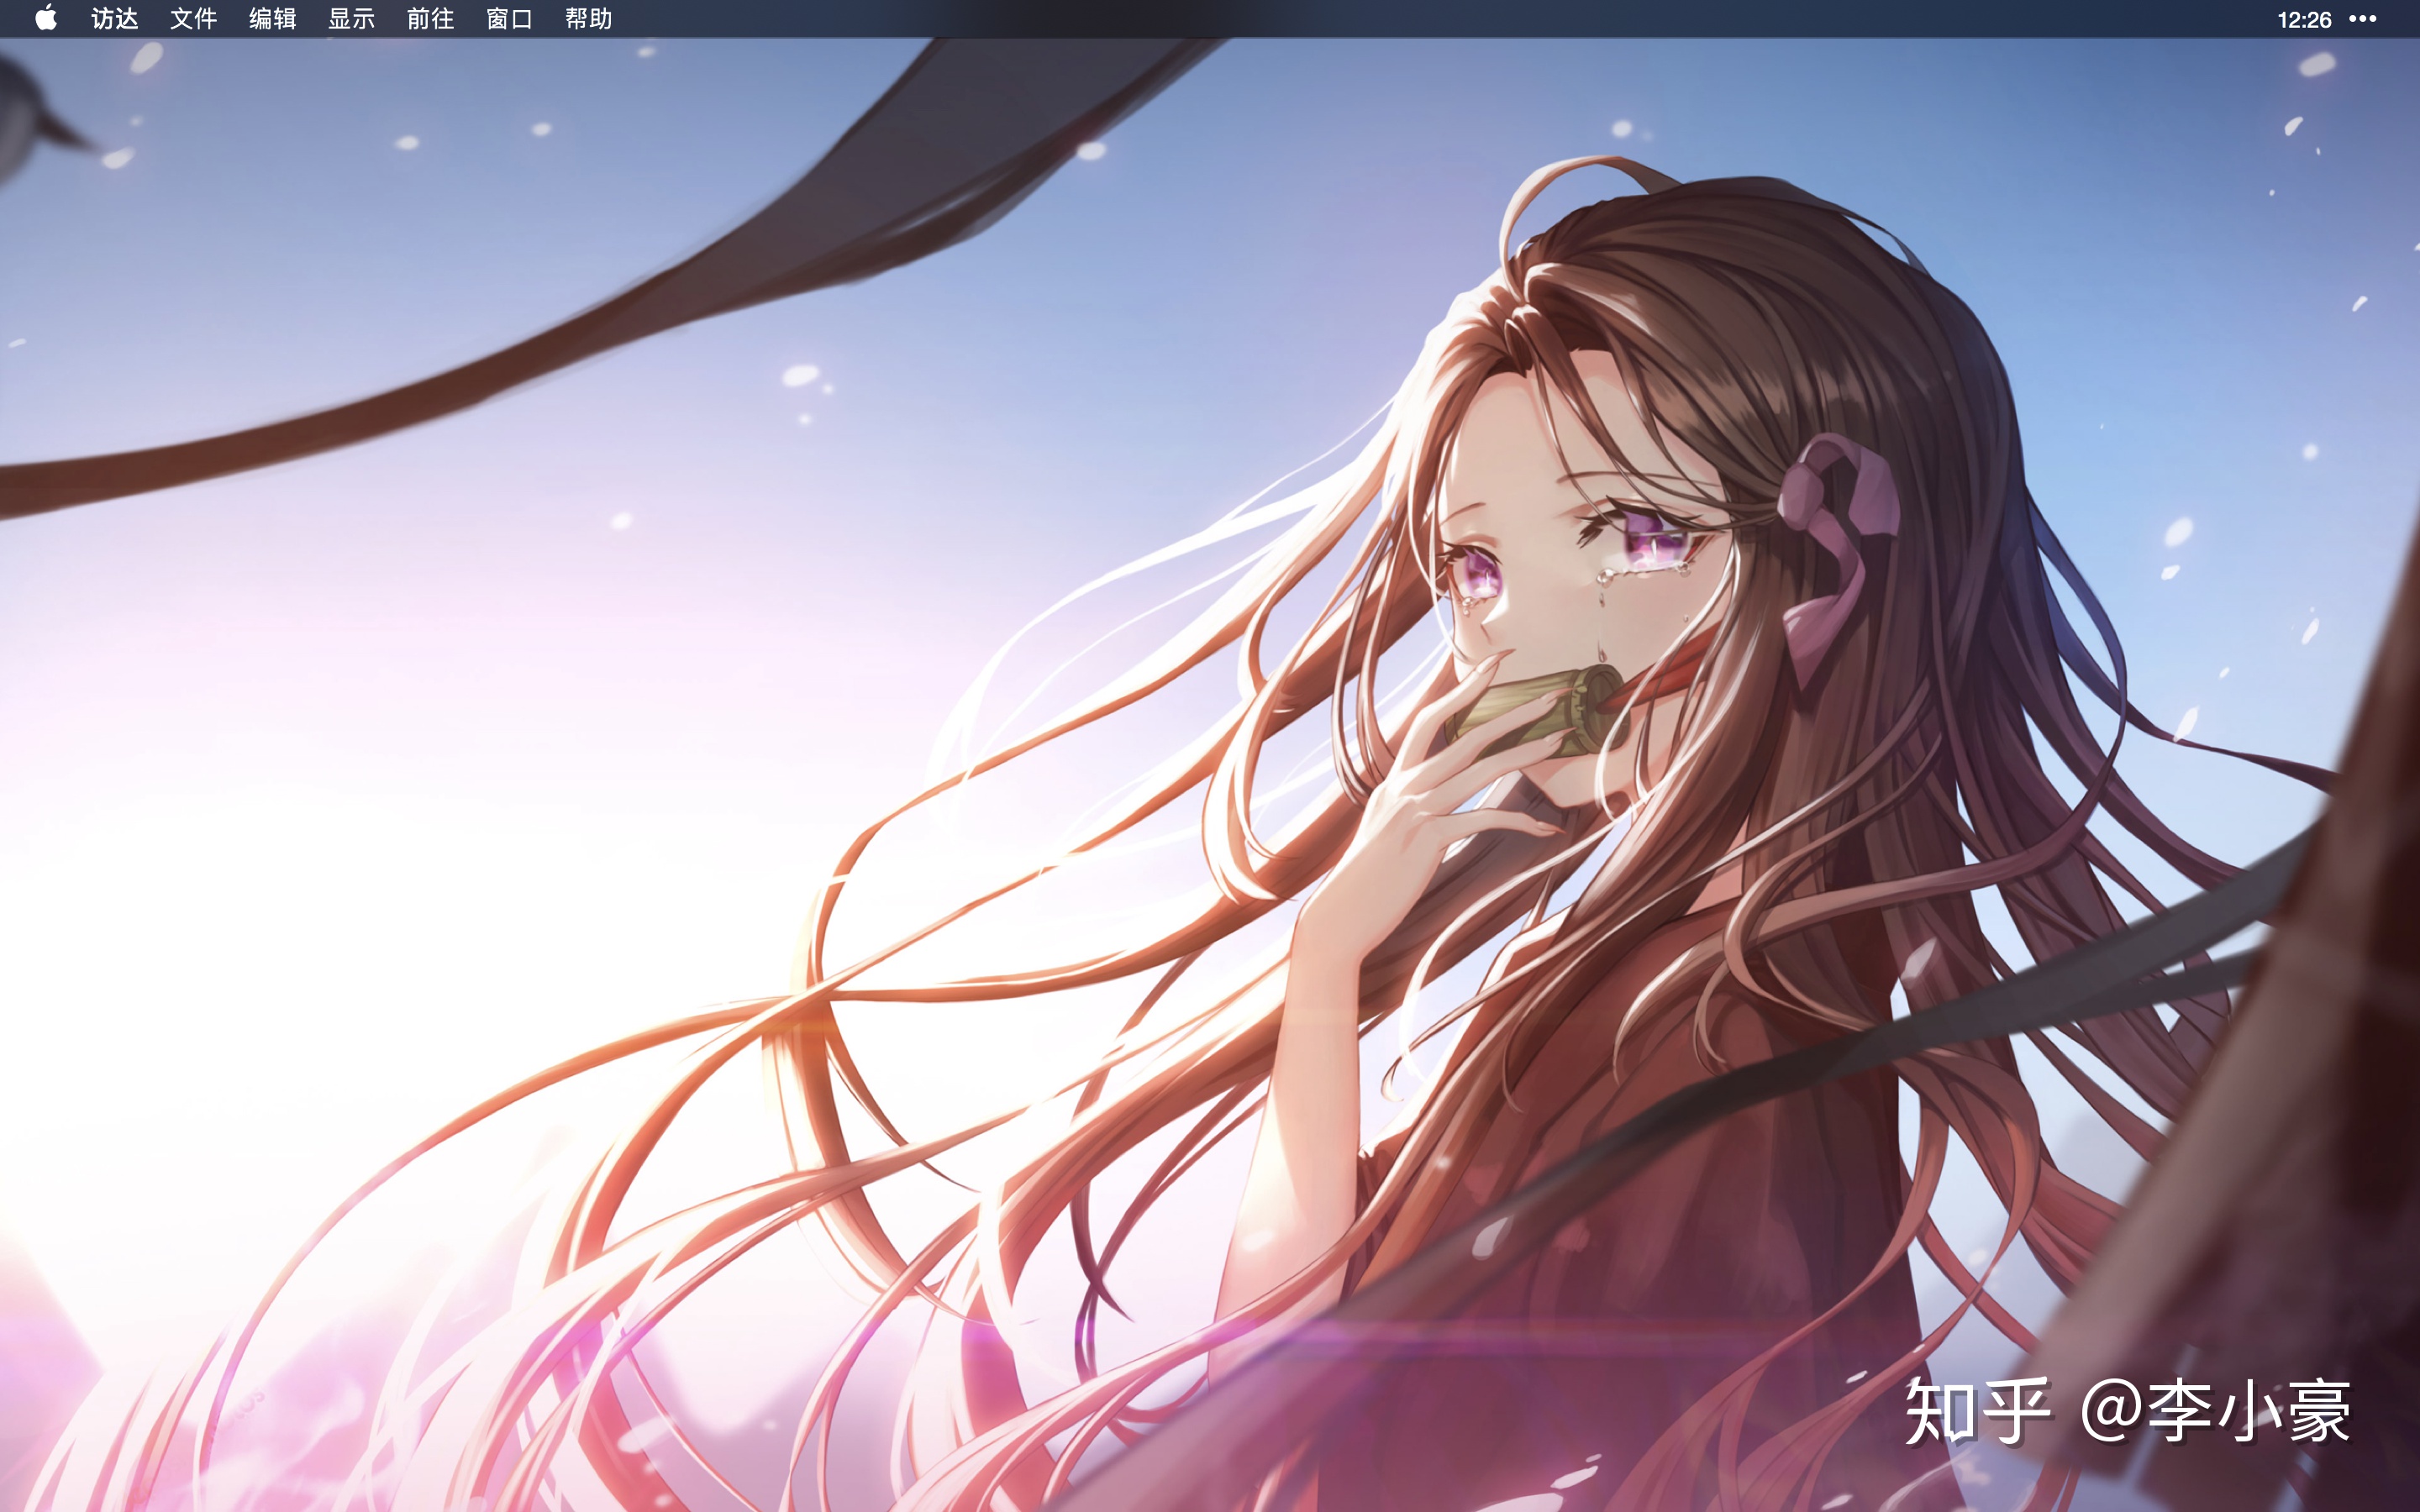Open the Apple menu

click(x=46, y=19)
